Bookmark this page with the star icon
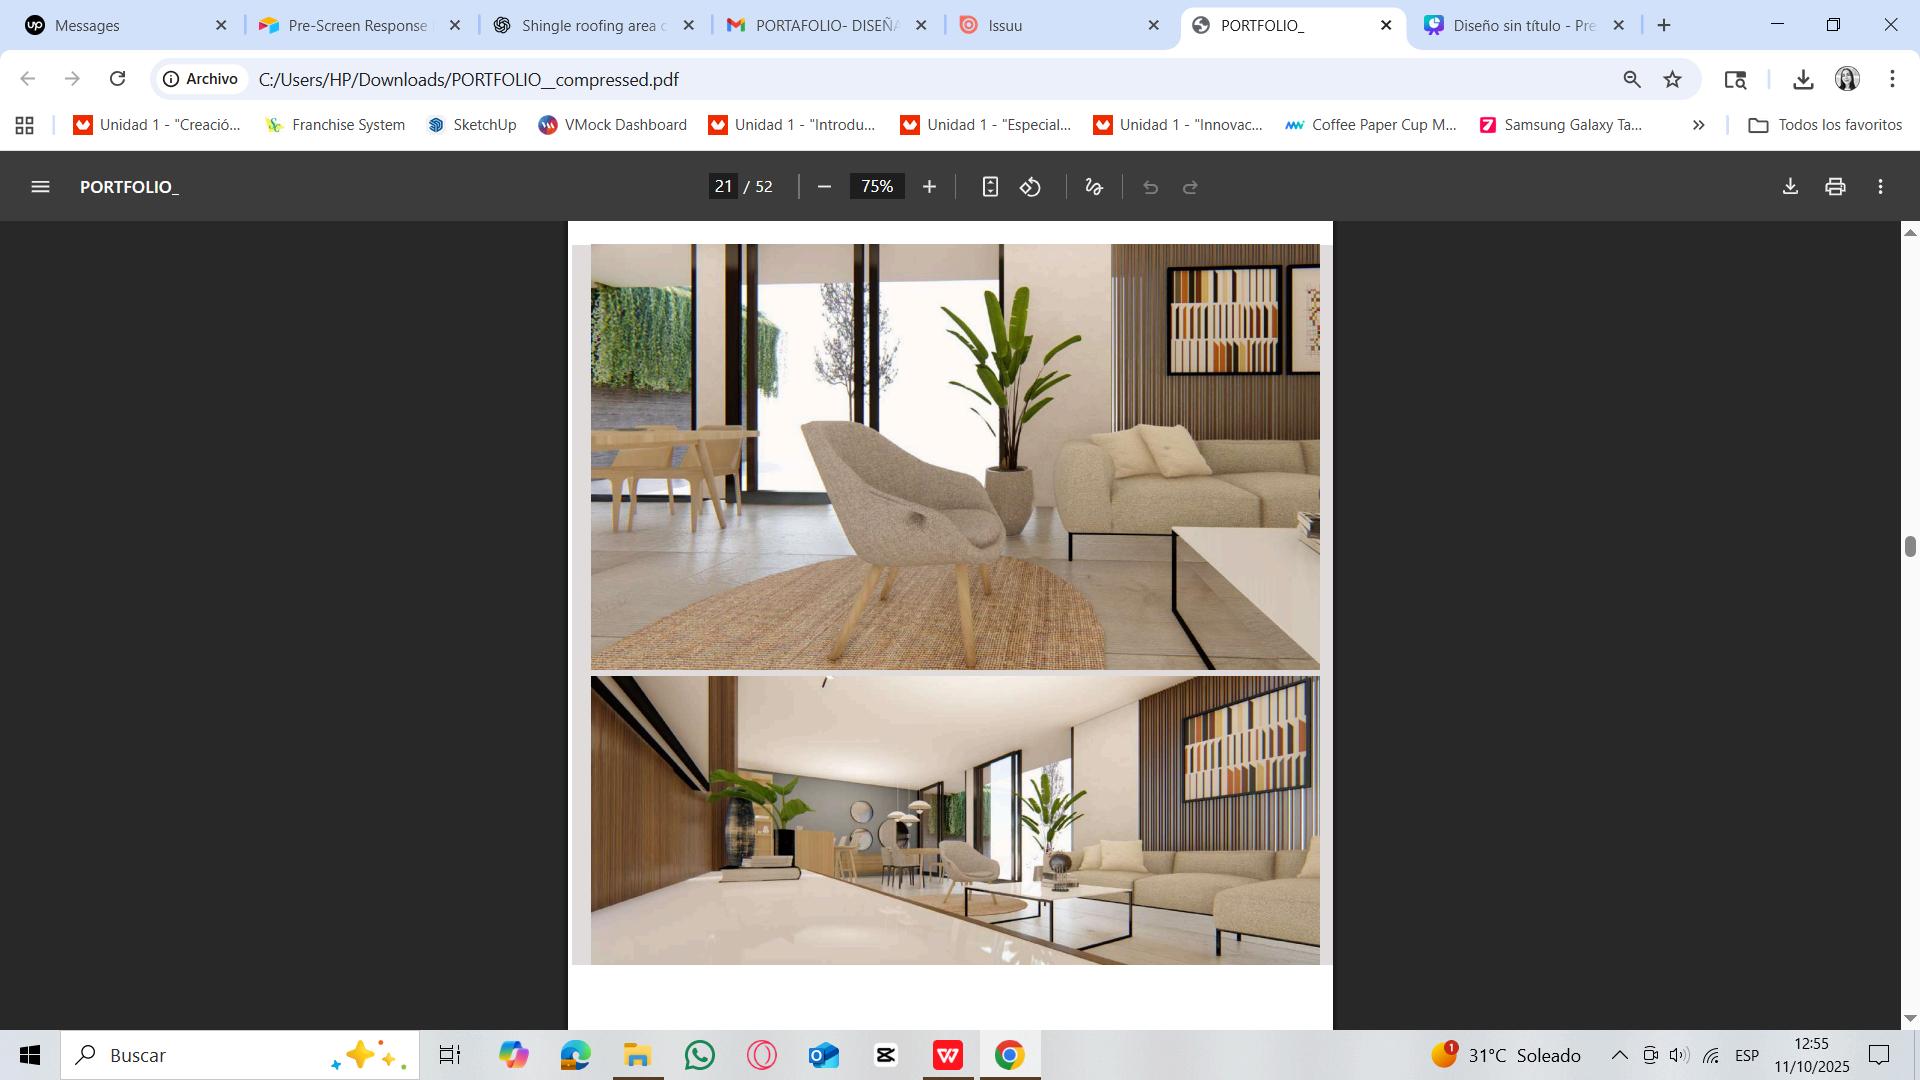This screenshot has width=1920, height=1080. (x=1673, y=80)
